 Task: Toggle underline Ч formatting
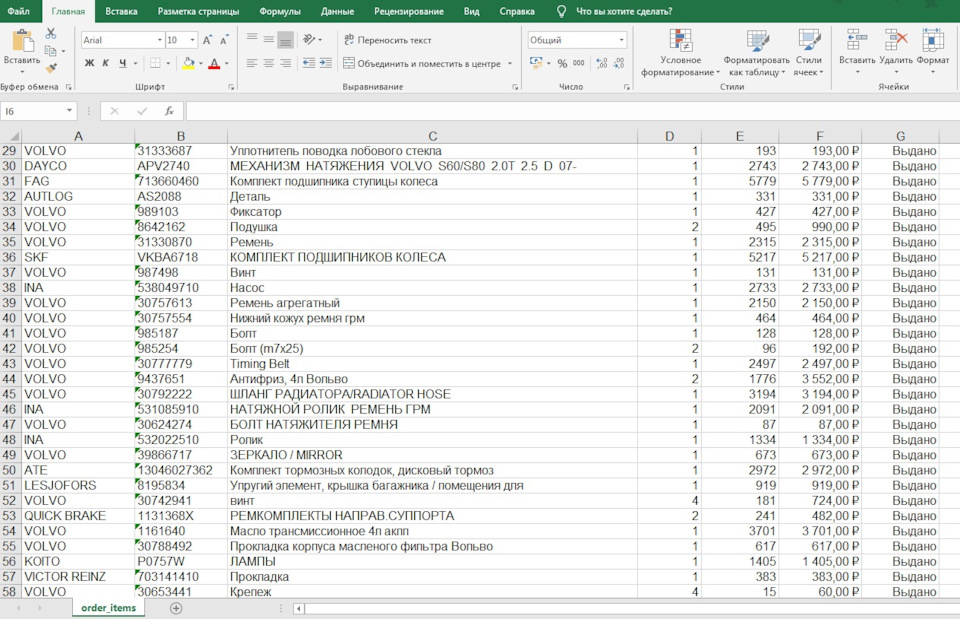coord(122,63)
